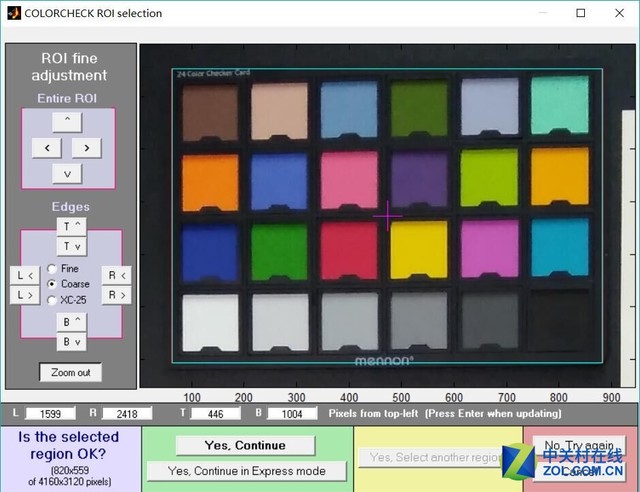Click the B v edge button
Image resolution: width=640 pixels, height=492 pixels.
pos(71,342)
